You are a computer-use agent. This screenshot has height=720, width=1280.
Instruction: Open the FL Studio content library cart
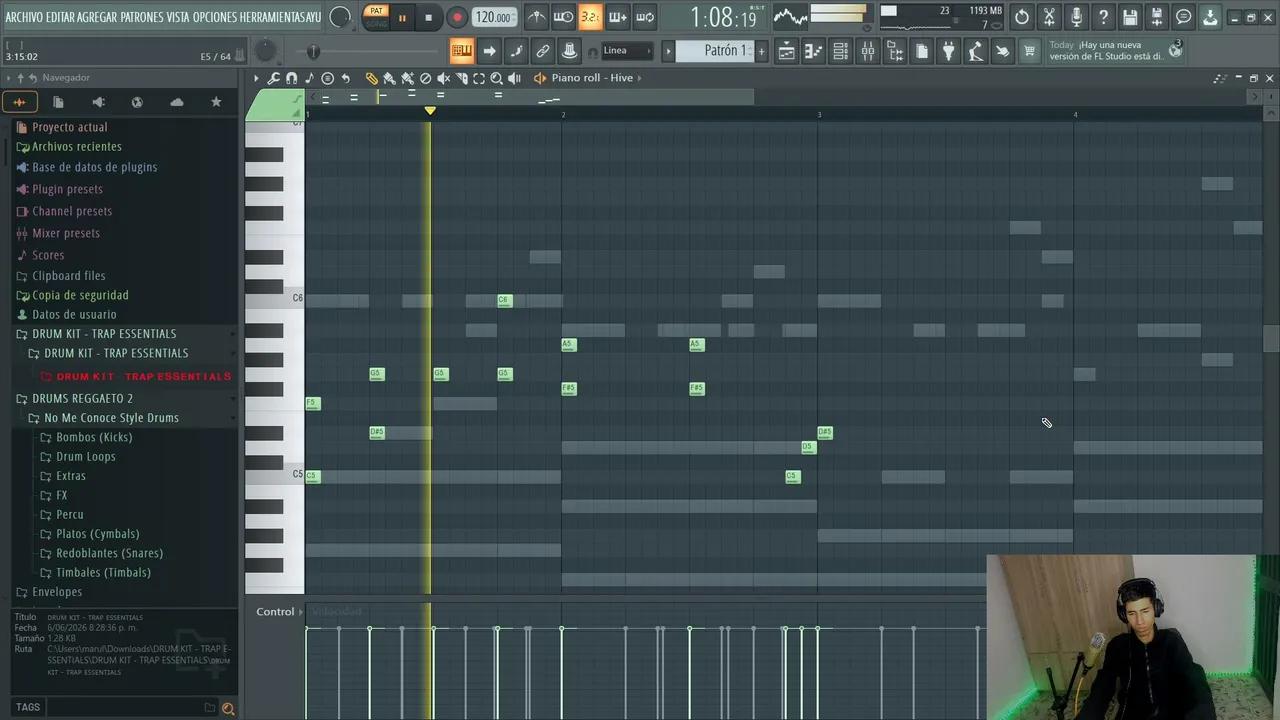[x=1028, y=51]
